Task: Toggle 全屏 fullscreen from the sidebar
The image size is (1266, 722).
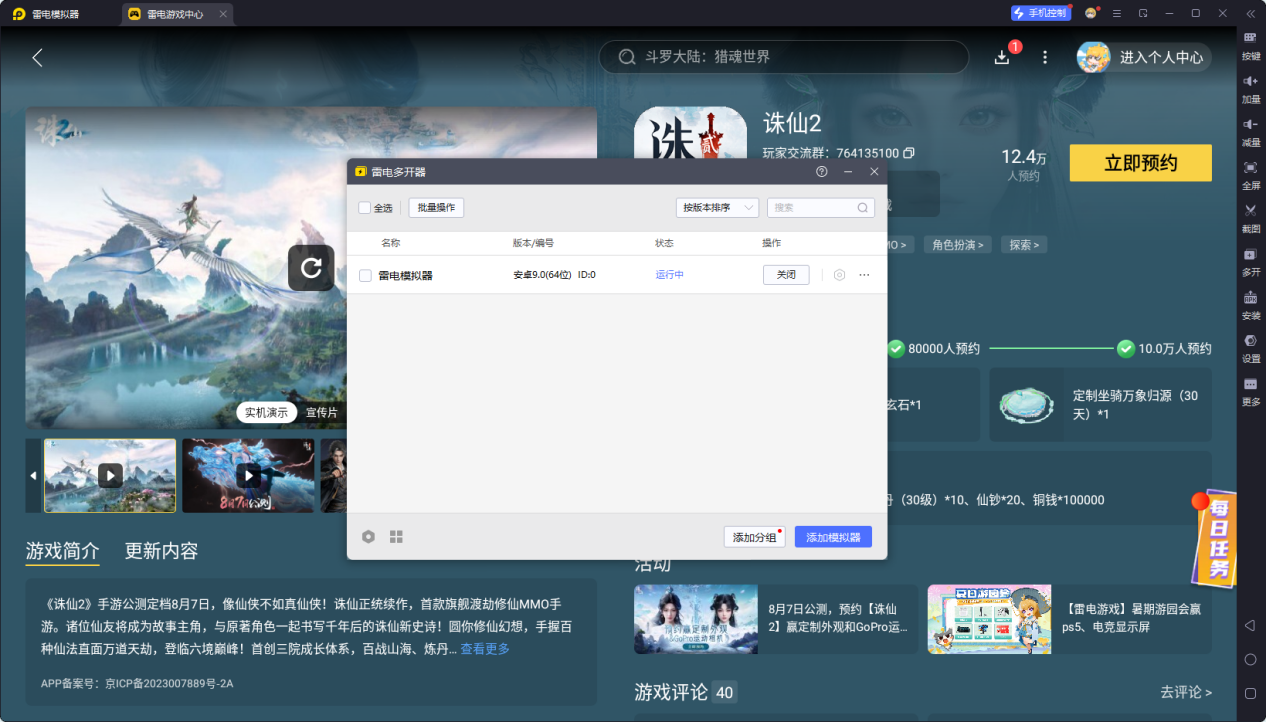Action: [1250, 174]
